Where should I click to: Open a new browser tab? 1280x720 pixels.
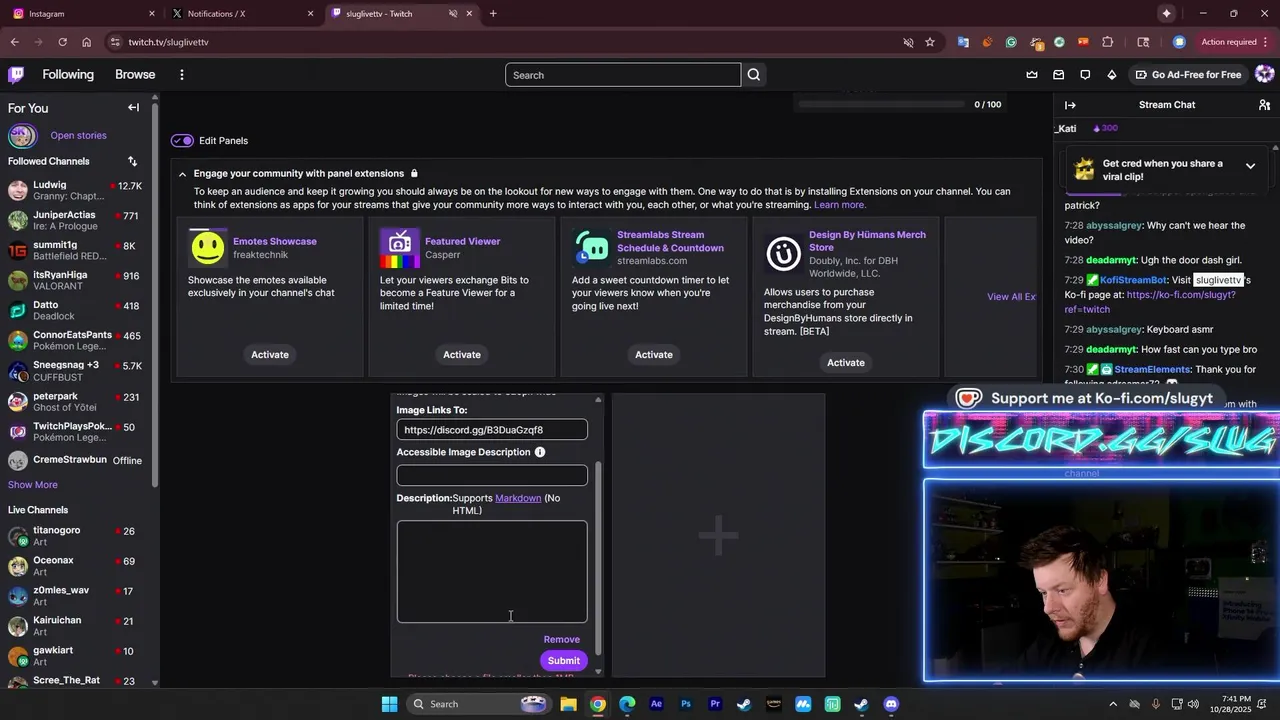(493, 14)
